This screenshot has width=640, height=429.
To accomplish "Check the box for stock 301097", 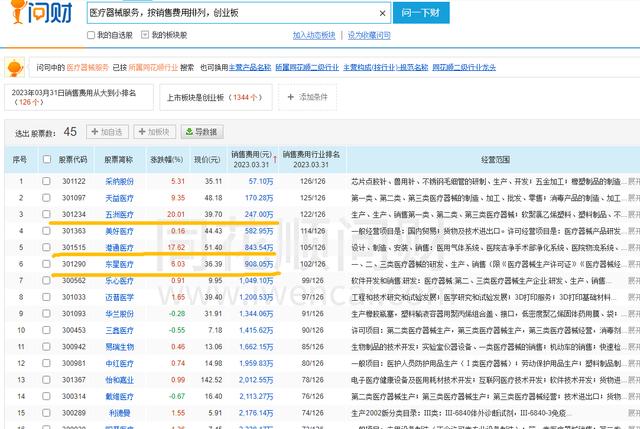I will pos(46,198).
